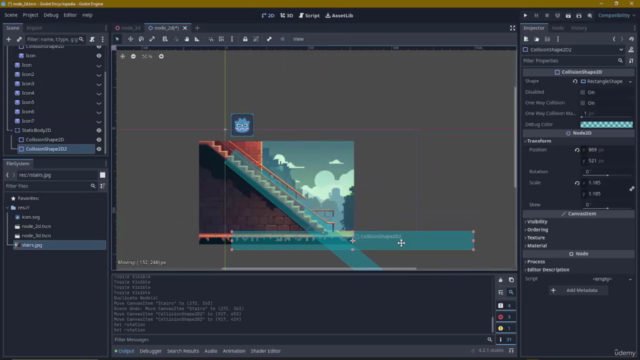Open the Scene menu
This screenshot has width=640, height=360.
click(11, 15)
